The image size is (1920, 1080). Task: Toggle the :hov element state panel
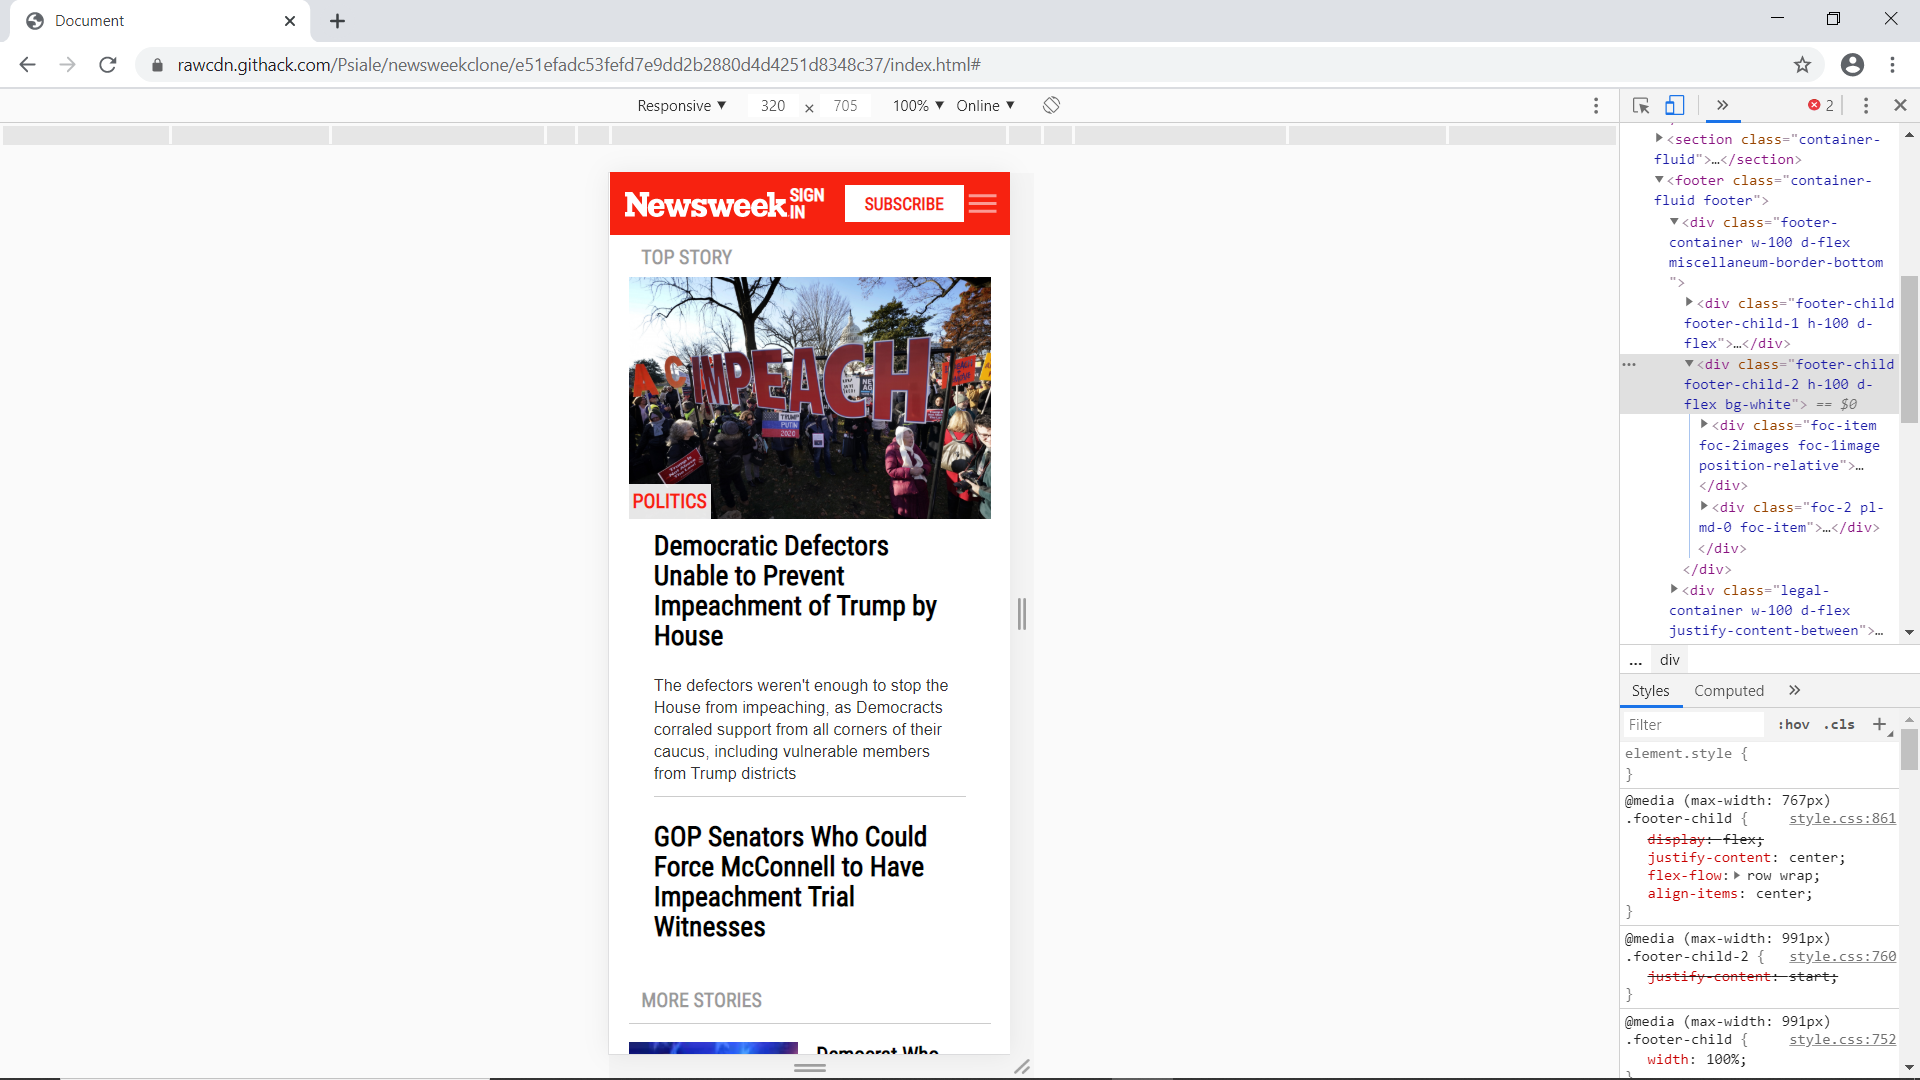point(1793,724)
